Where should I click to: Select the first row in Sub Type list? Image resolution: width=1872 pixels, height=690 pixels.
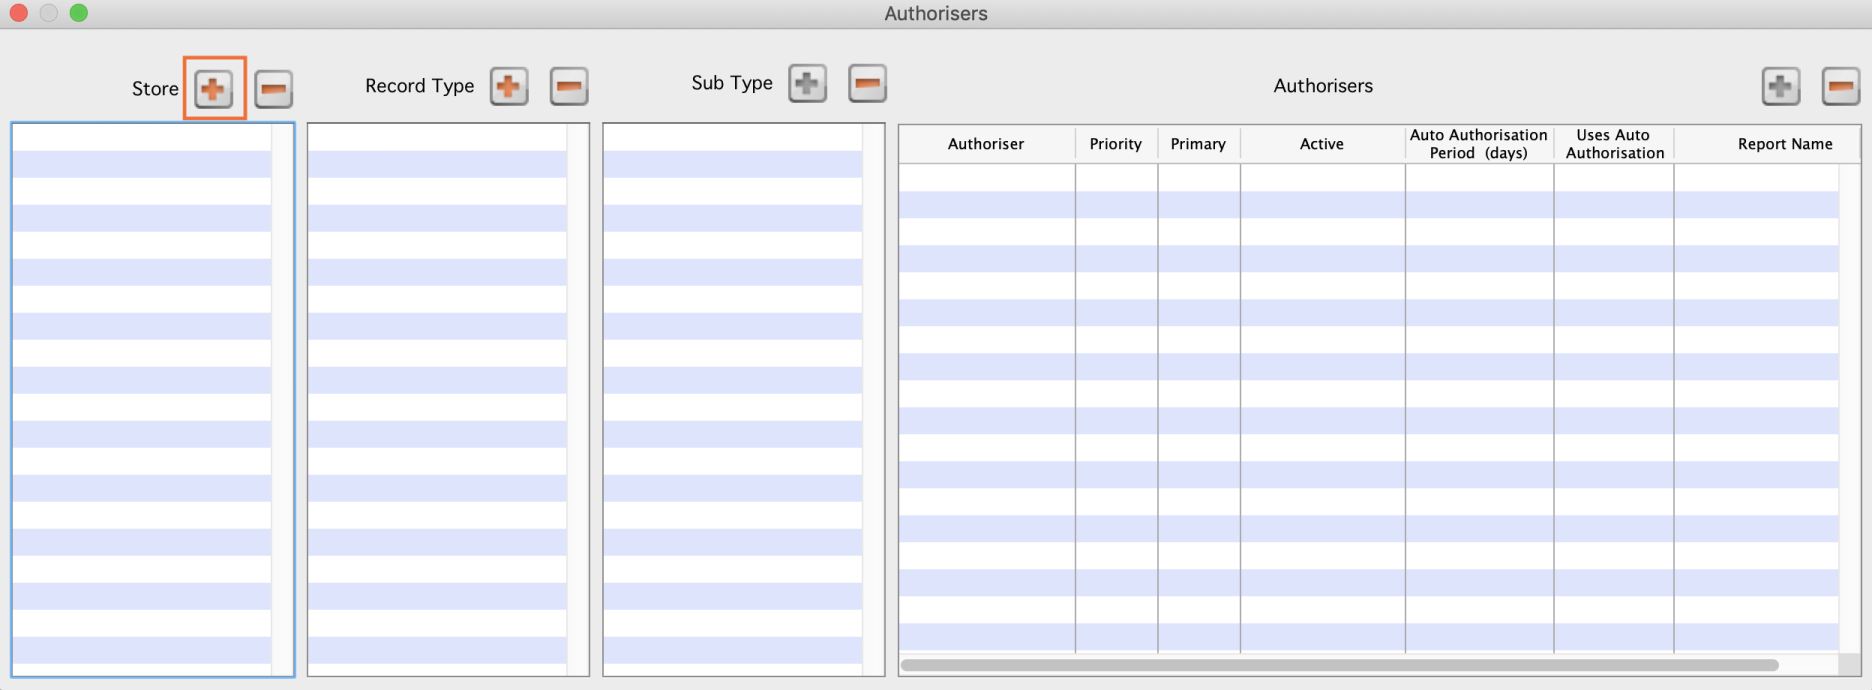(x=732, y=137)
